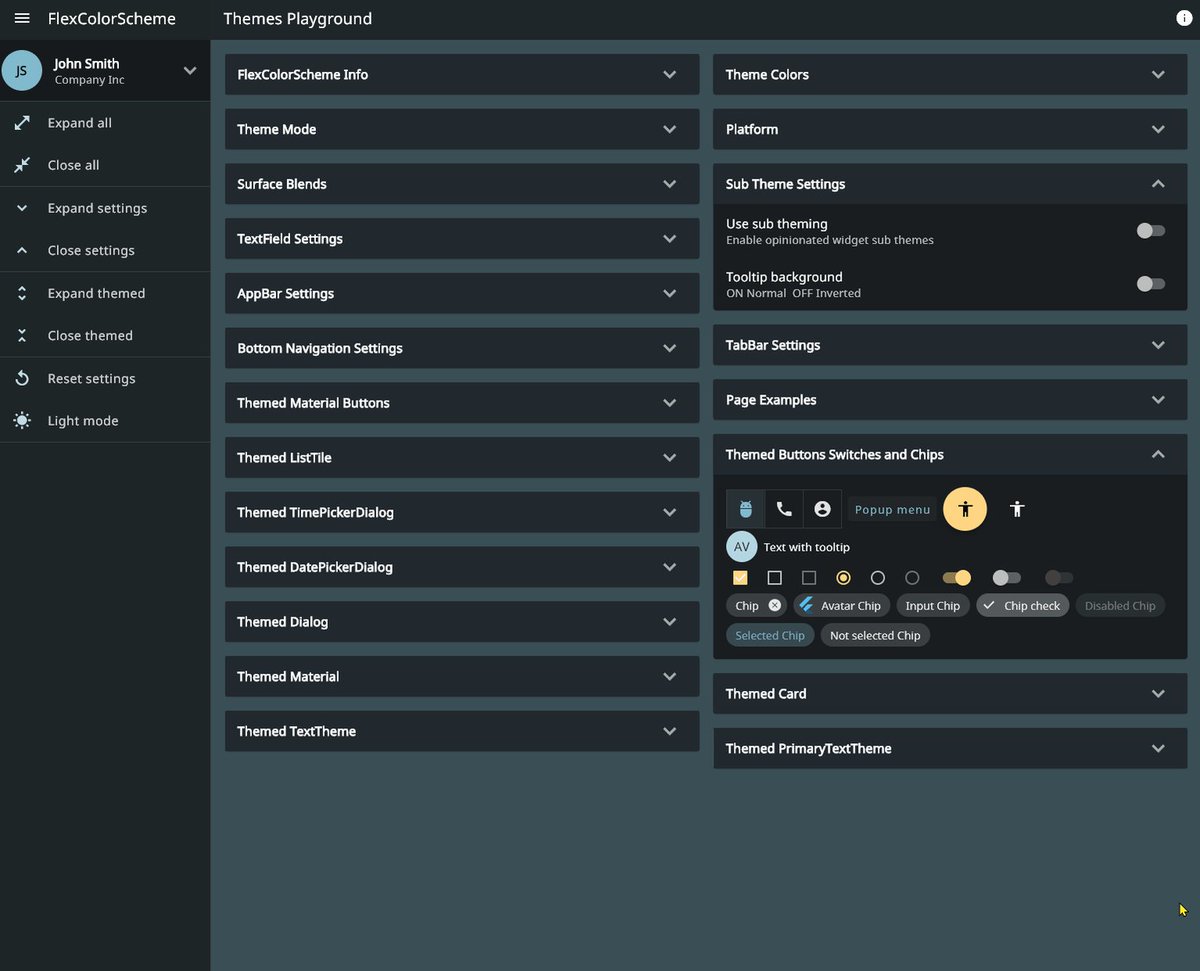Click the Close themed fold icon
The height and width of the screenshot is (971, 1200).
tap(22, 335)
